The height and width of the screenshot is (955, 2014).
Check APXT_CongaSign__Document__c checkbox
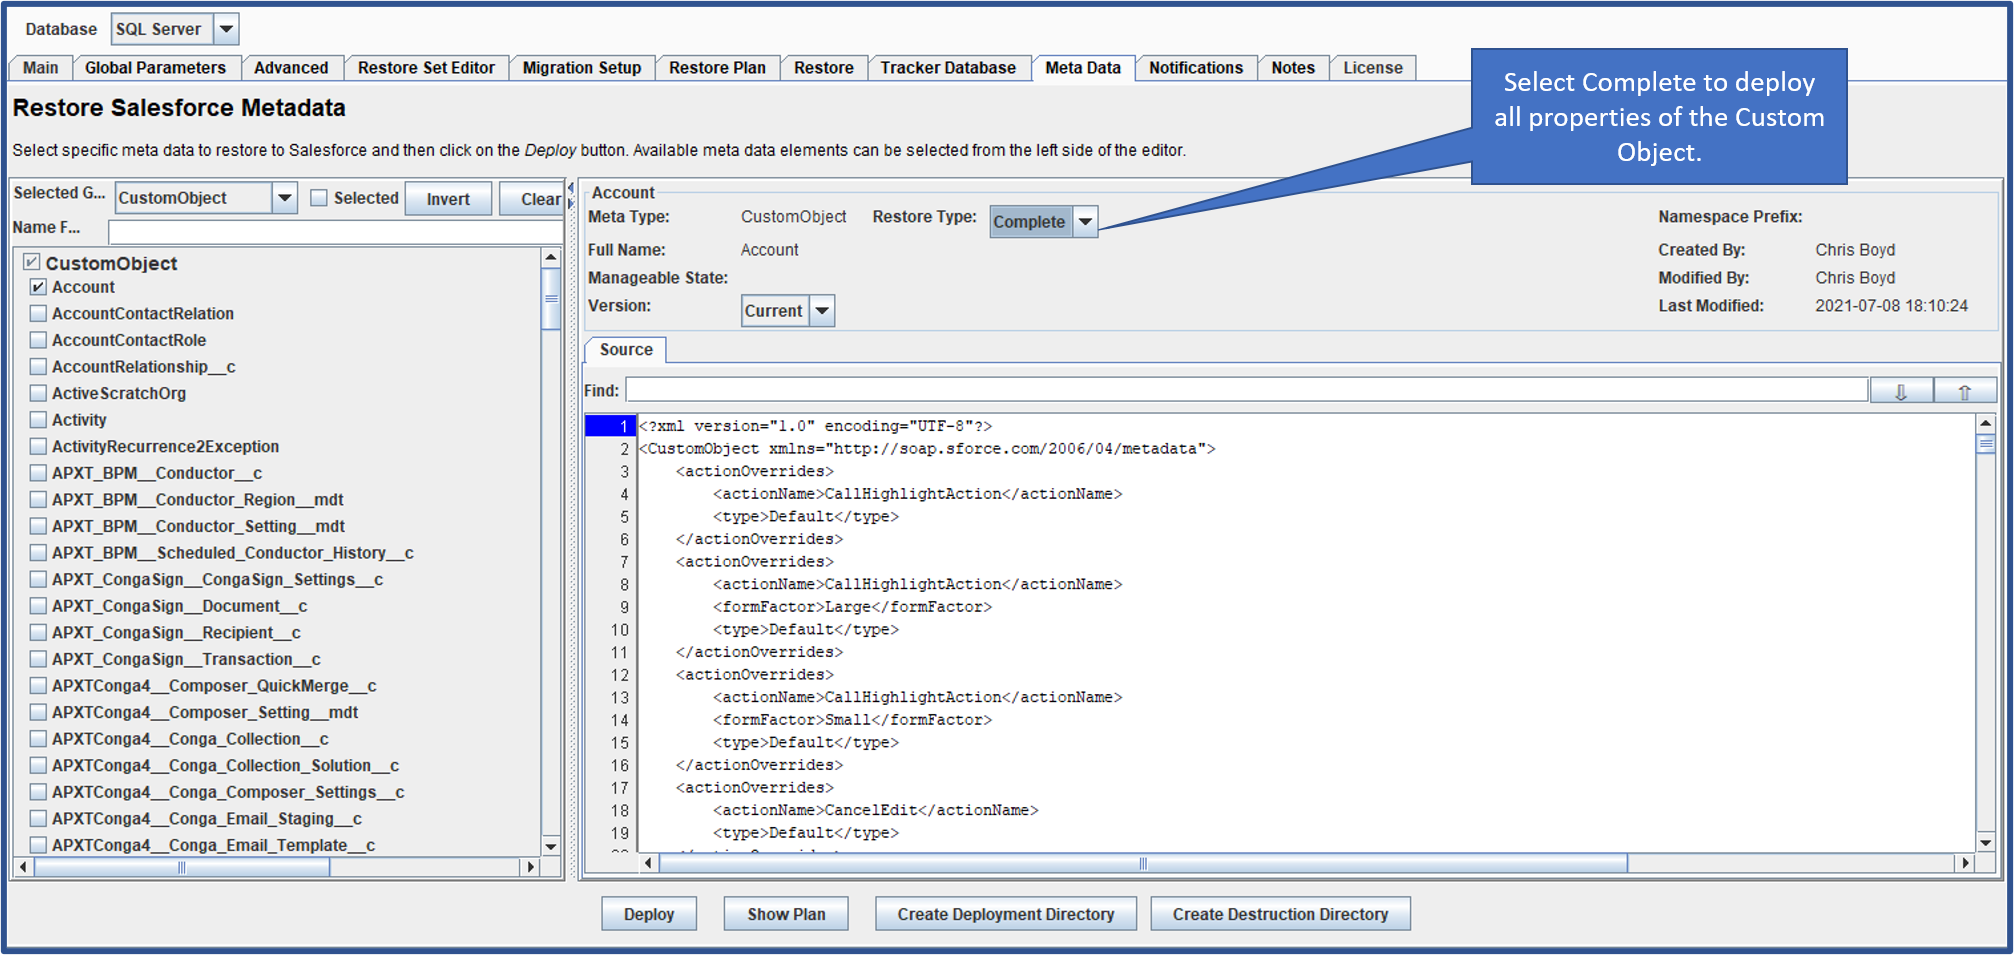(38, 606)
